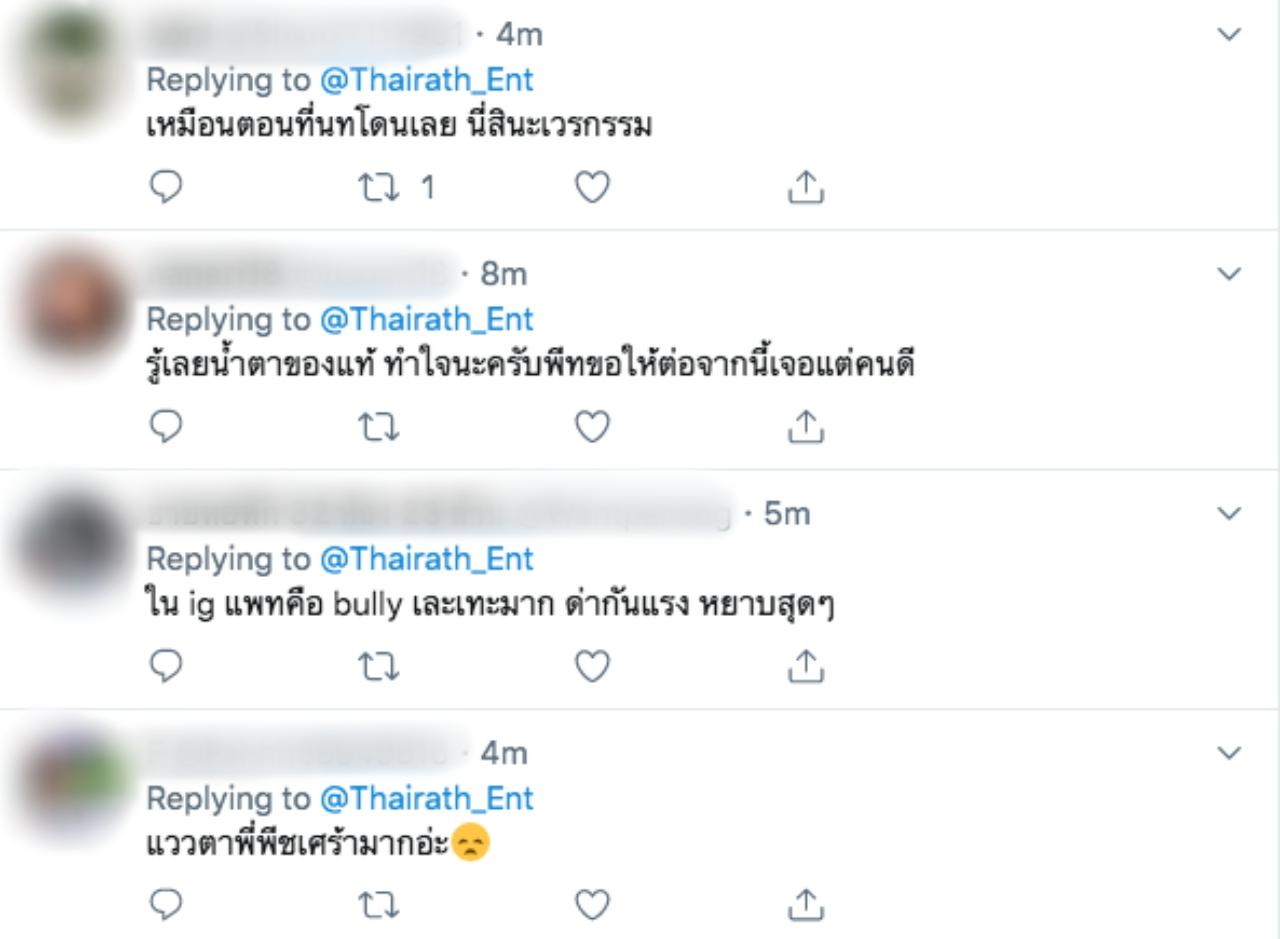Screen dimensions: 1280x939
Task: Retweet the tweet mentioning 'bully'
Action: [380, 667]
